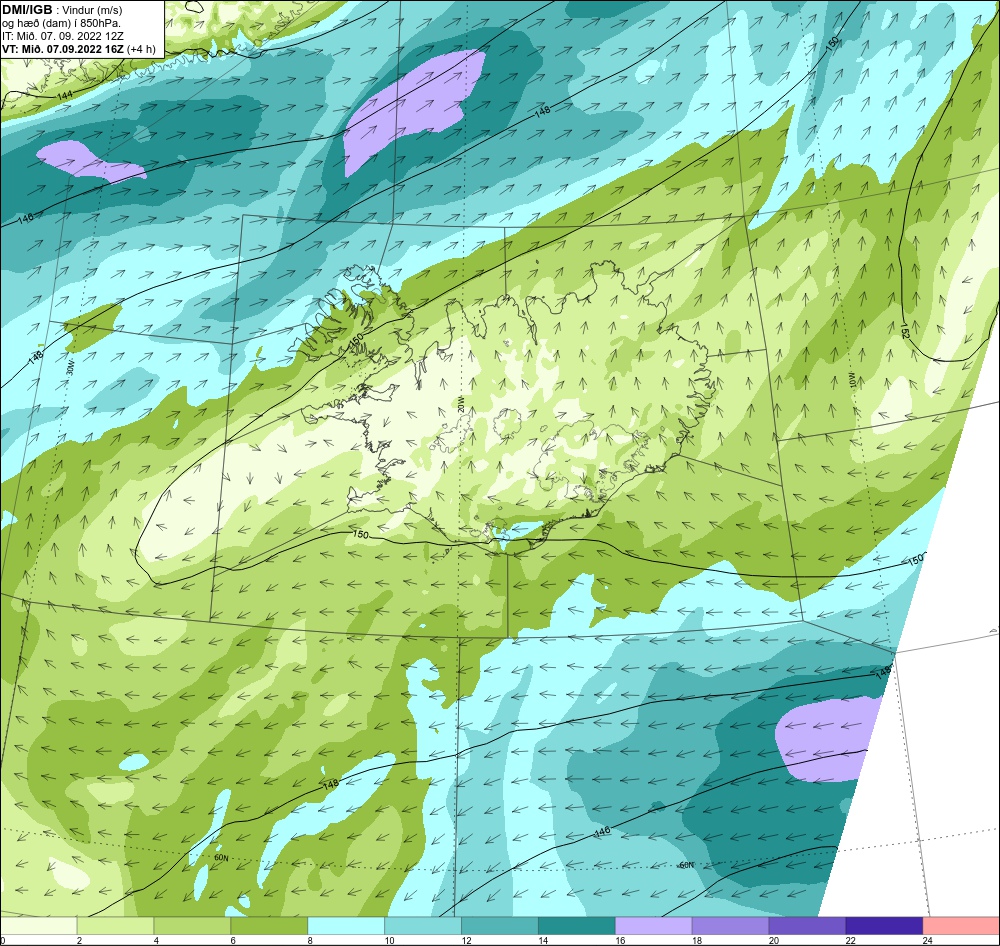Click the 'og hæð (dam) í 850hPa.' line
This screenshot has height=946, width=1000.
61,24
